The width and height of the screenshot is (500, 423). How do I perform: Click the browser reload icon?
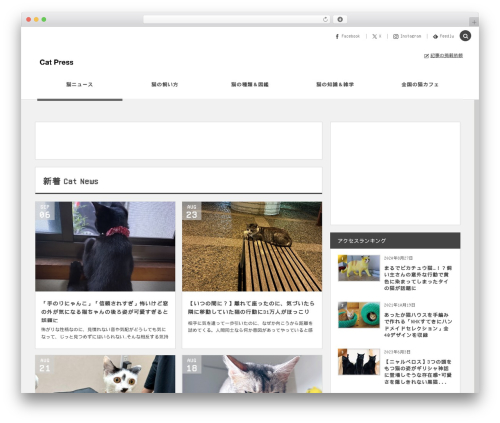(325, 19)
